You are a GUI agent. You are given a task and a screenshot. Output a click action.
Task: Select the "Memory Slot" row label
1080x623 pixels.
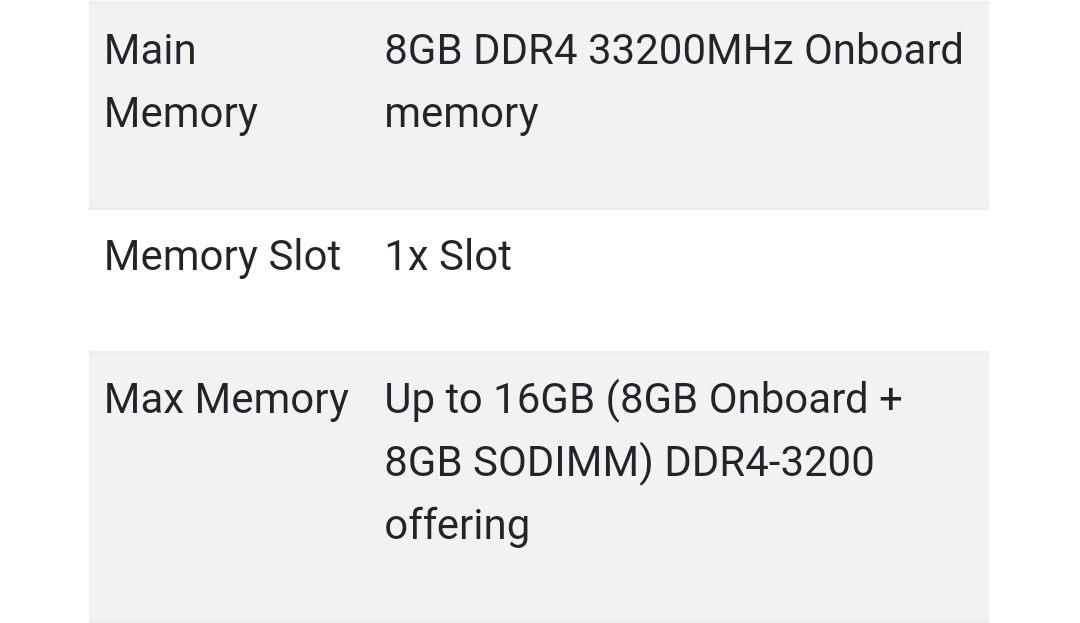click(x=222, y=256)
